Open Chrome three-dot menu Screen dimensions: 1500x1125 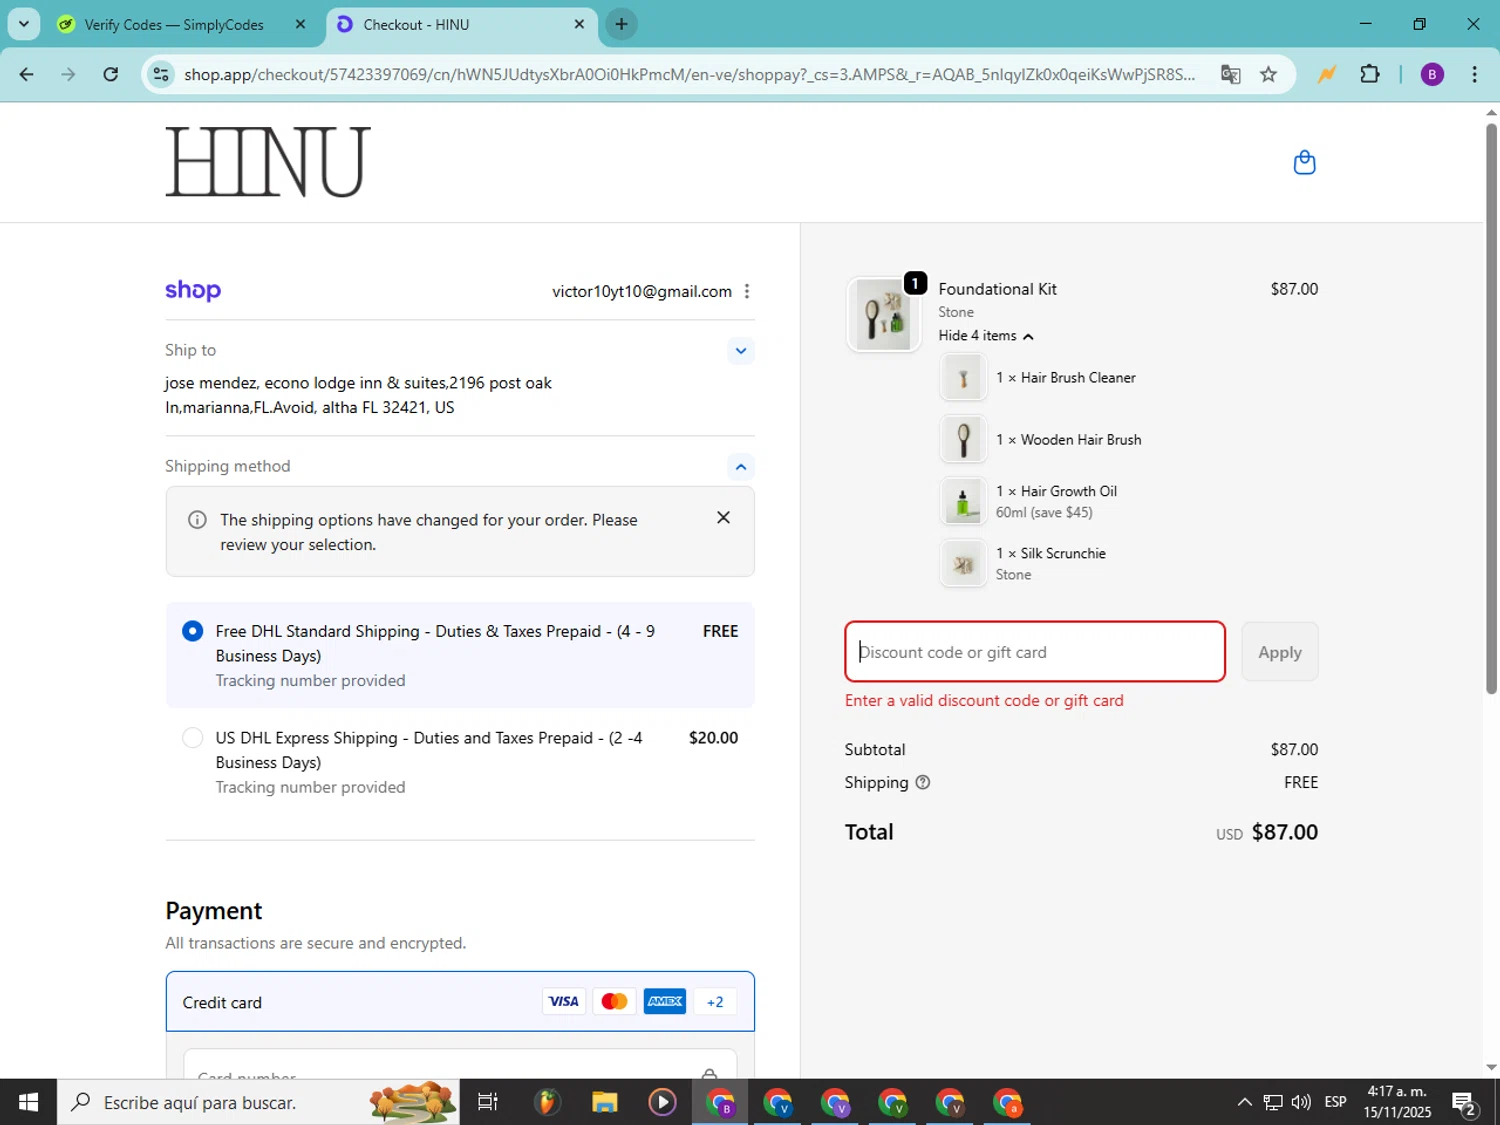(x=1474, y=74)
